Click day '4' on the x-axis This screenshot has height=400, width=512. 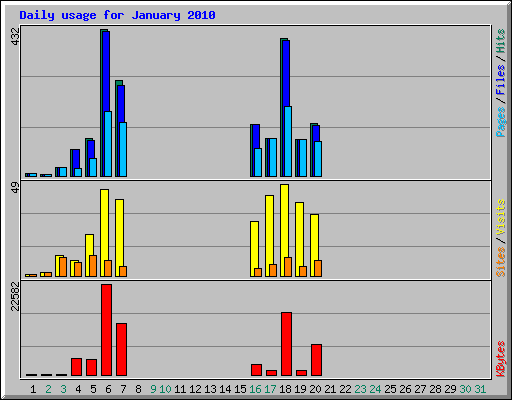78,389
